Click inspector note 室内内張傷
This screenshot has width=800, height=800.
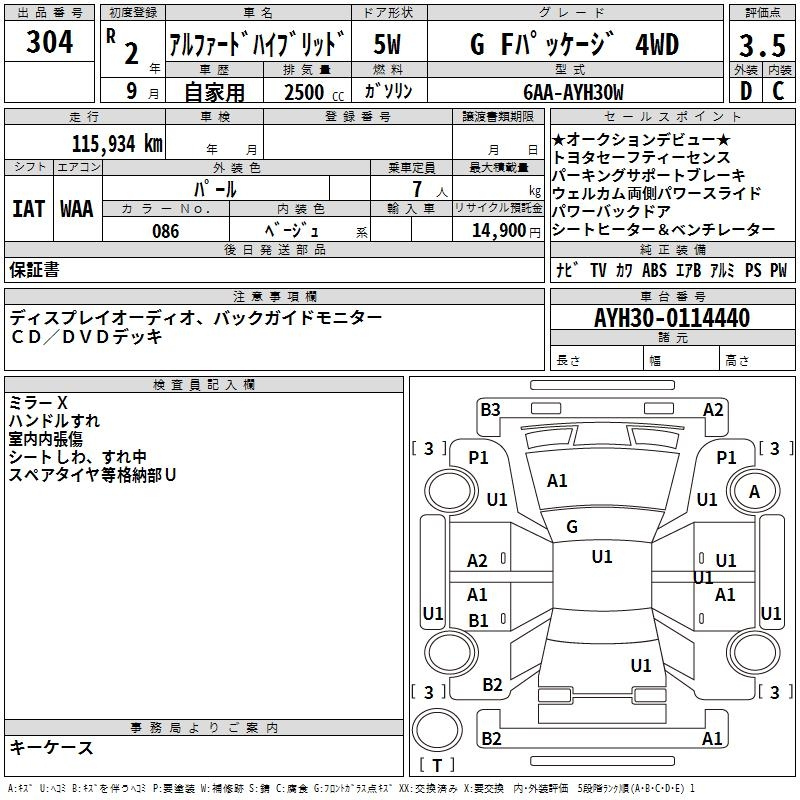pyautogui.click(x=45, y=438)
